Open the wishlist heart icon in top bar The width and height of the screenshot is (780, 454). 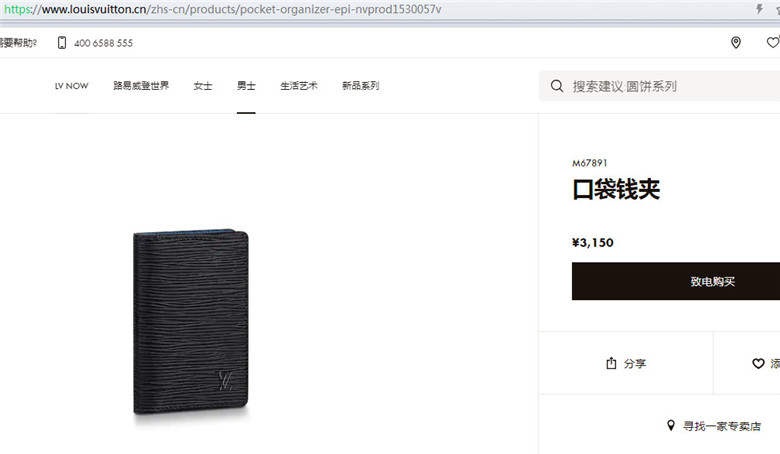773,43
